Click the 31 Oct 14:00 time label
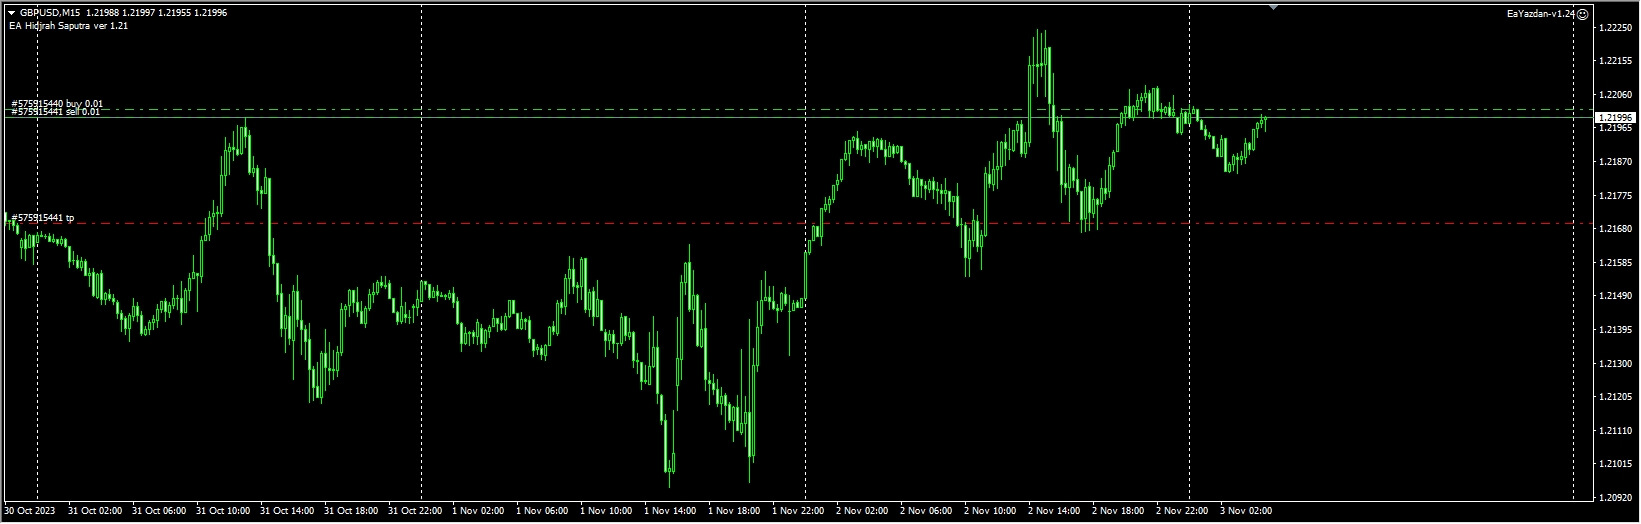 tap(285, 511)
